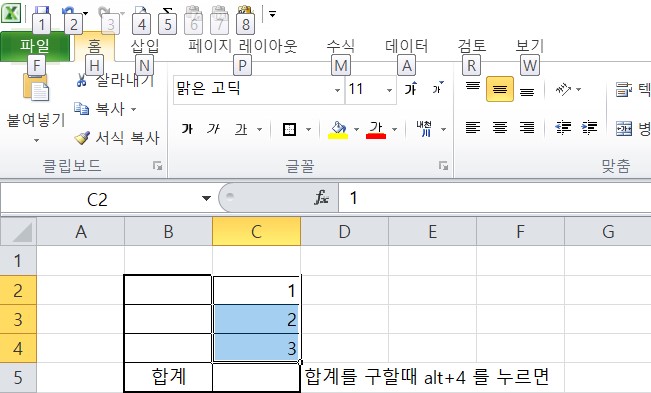651x393 pixels.
Task: Open the Undo history dropdown arrow
Action: [x=85, y=13]
